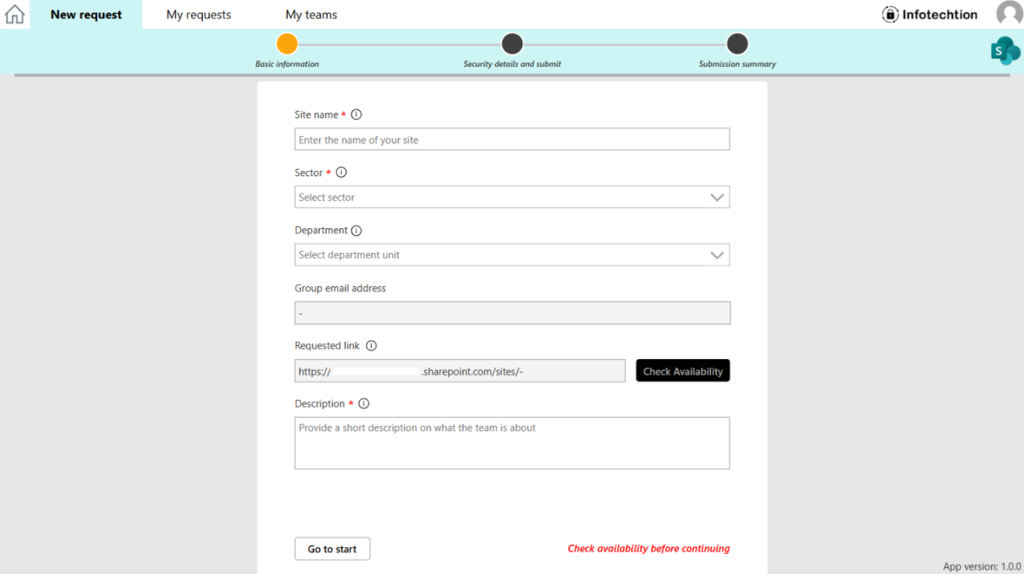Open the user profile avatar

[1010, 13]
